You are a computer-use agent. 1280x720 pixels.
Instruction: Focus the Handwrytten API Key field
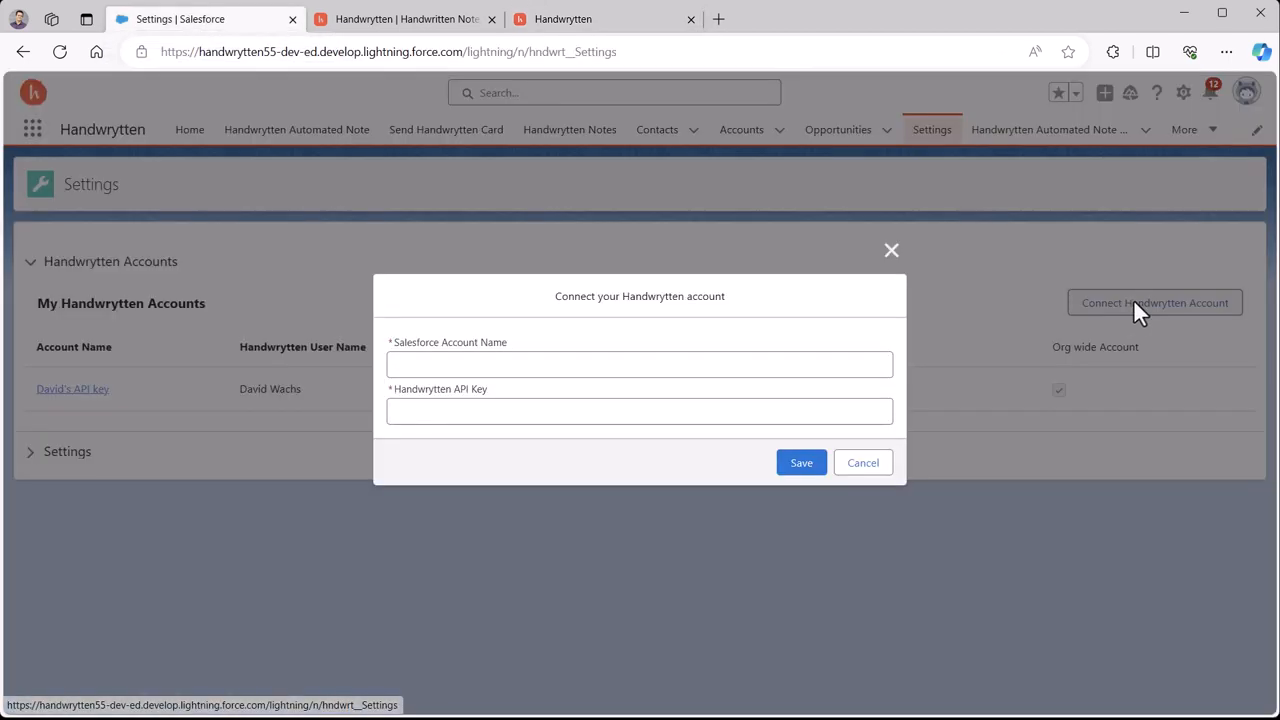(x=639, y=411)
